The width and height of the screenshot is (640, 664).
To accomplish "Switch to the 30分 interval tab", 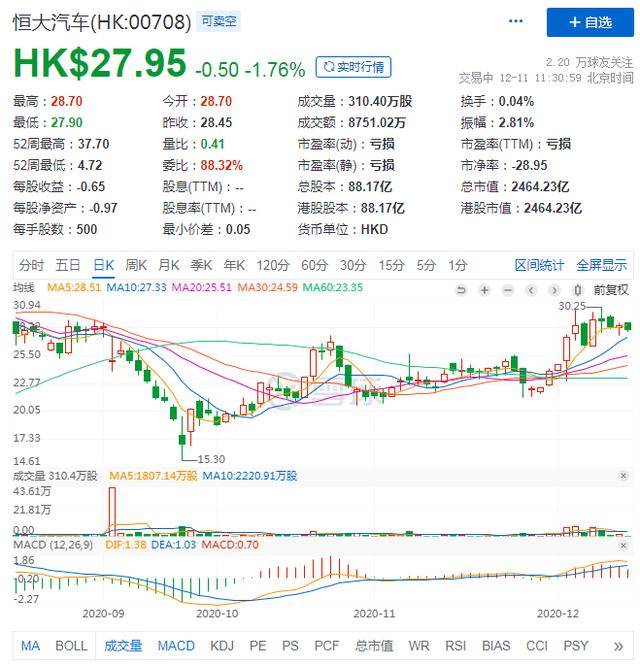I will [x=353, y=265].
